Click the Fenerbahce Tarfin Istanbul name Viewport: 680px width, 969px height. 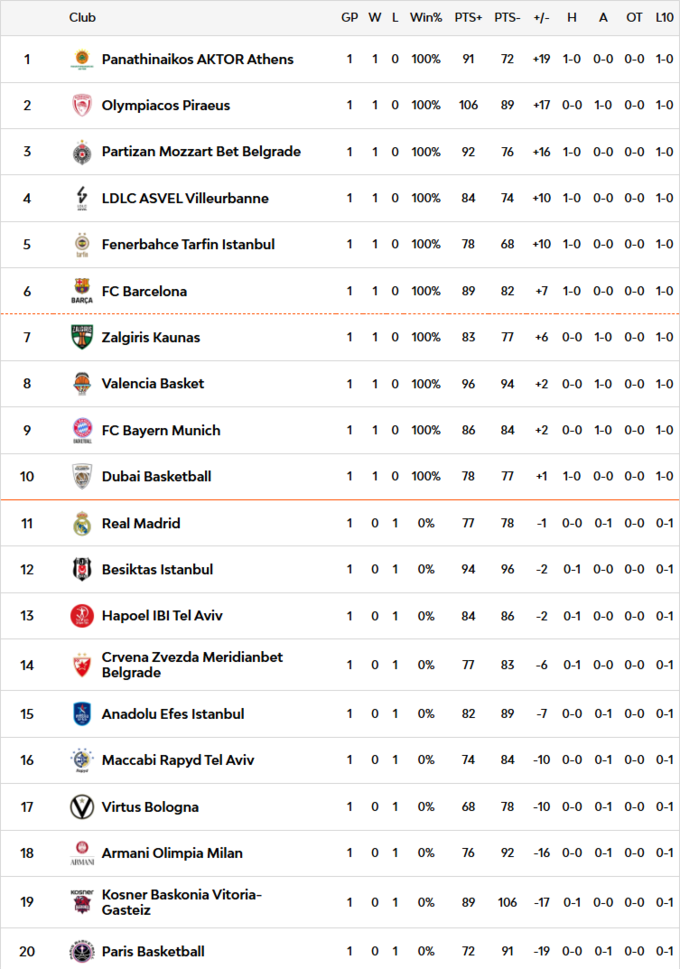pos(189,245)
